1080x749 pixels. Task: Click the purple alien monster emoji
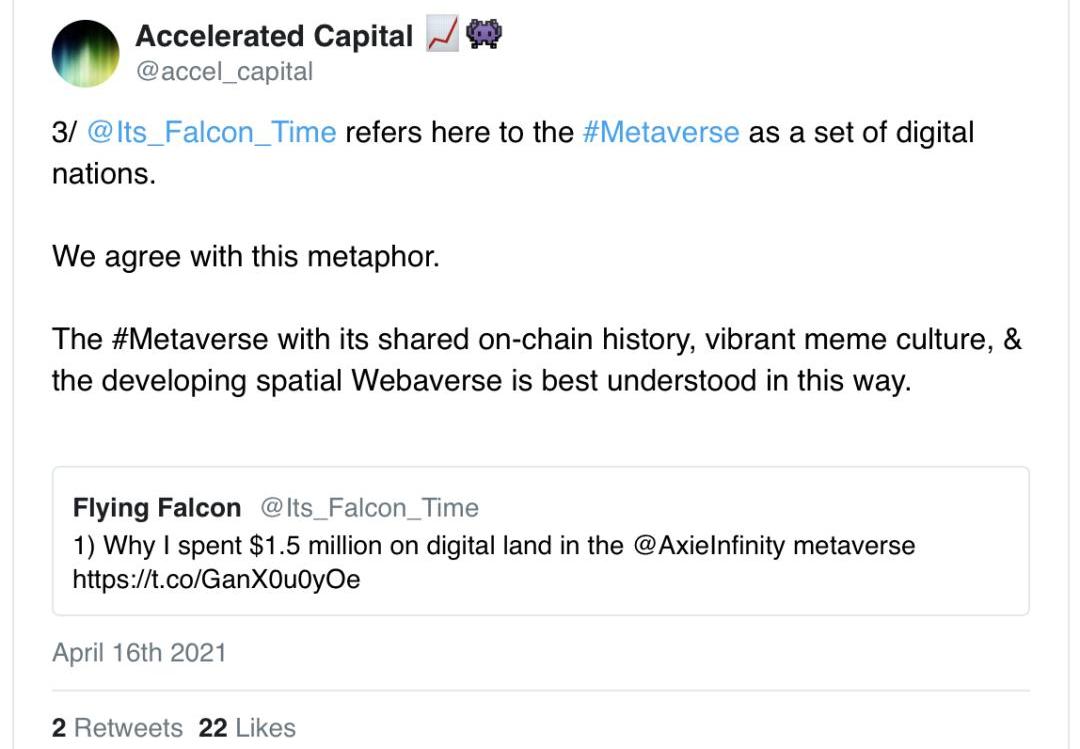click(484, 36)
